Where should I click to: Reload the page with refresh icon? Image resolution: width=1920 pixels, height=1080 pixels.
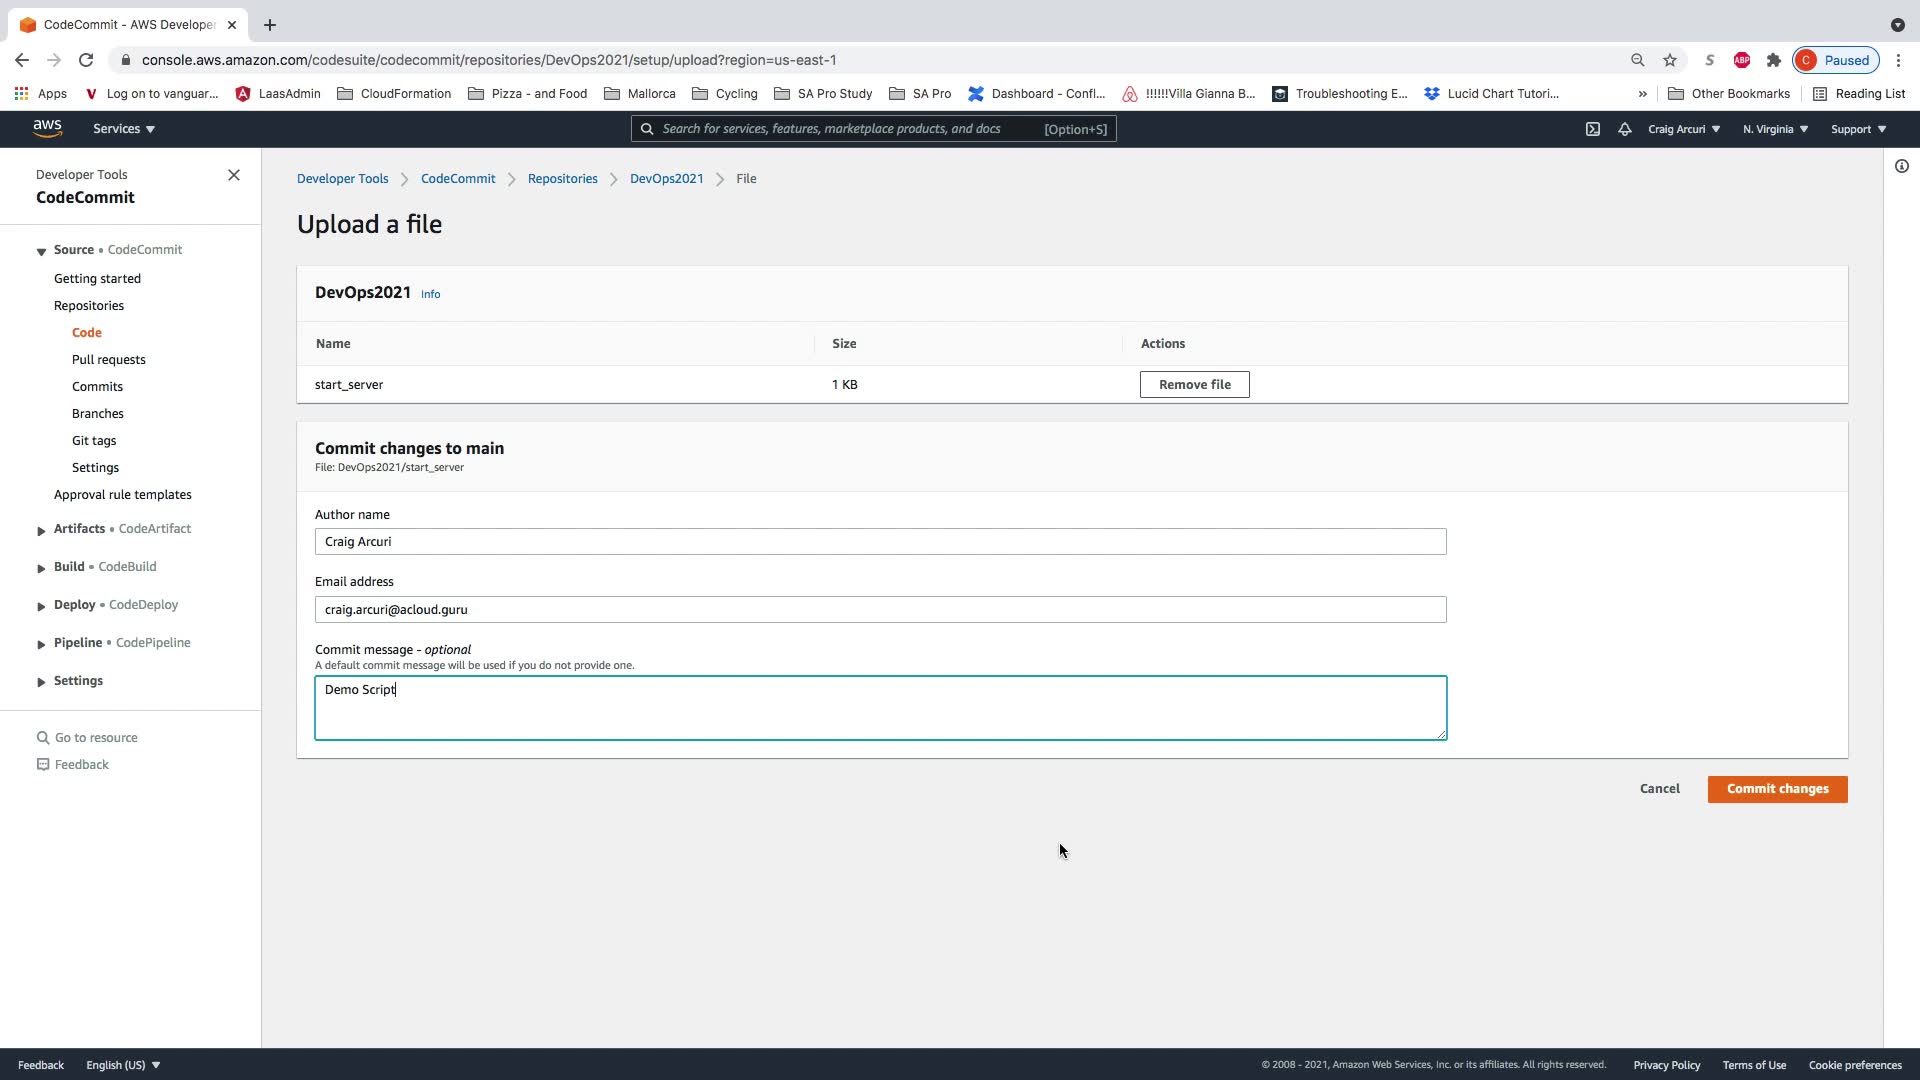point(86,60)
